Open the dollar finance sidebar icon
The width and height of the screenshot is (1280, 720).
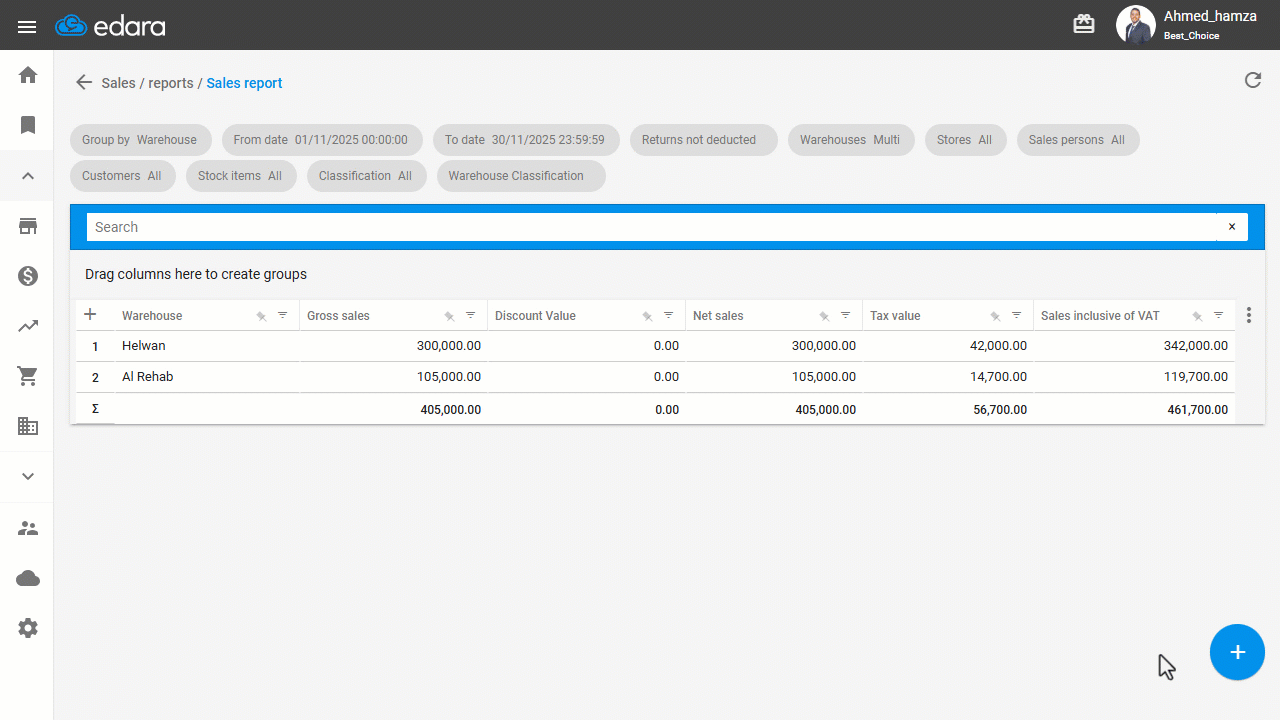click(28, 276)
